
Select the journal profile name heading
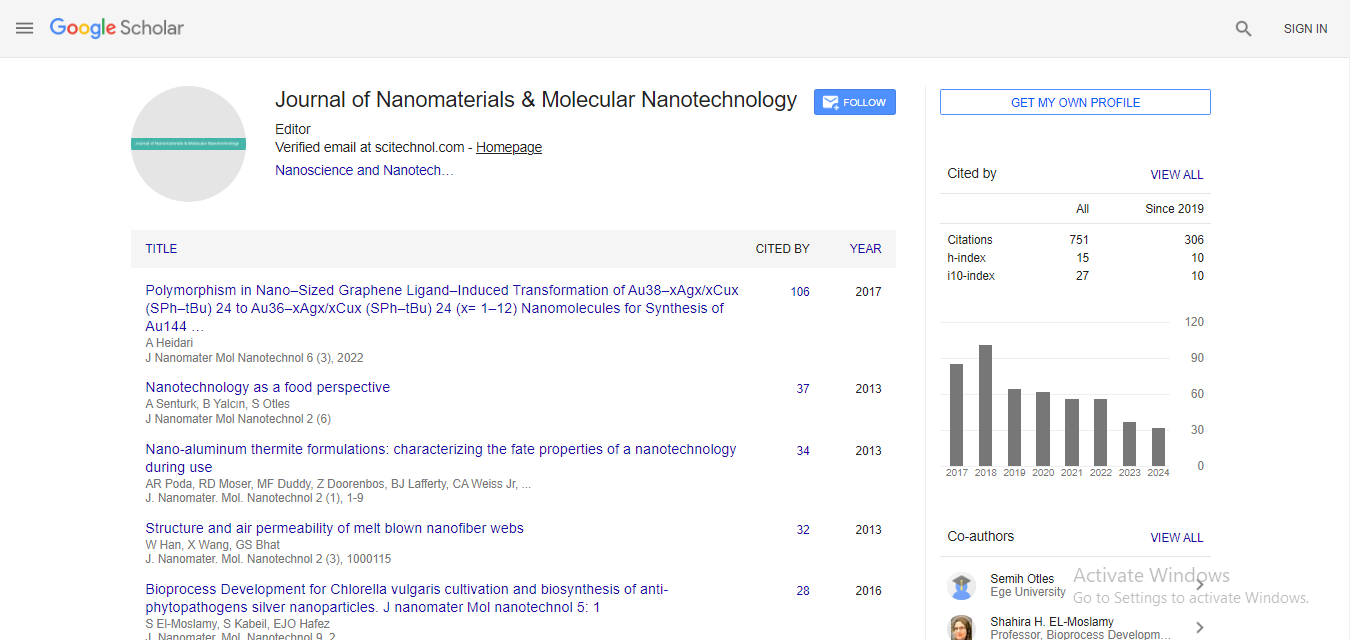point(536,100)
